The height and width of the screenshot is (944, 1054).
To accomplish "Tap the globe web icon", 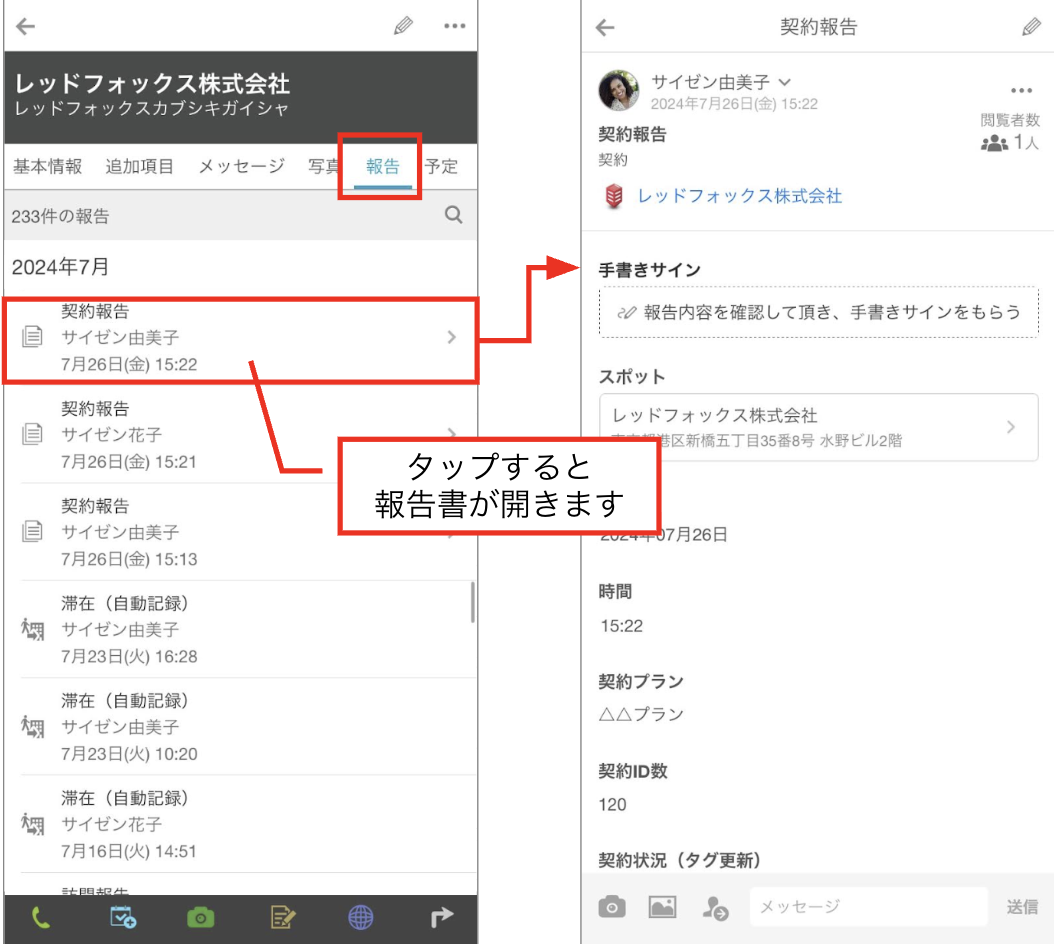I will (361, 918).
